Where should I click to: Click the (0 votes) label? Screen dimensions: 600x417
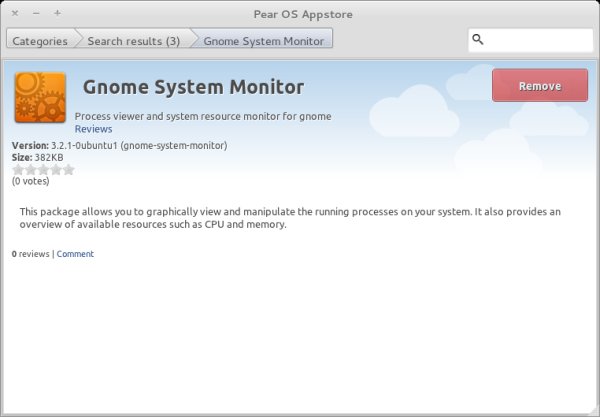[x=31, y=181]
